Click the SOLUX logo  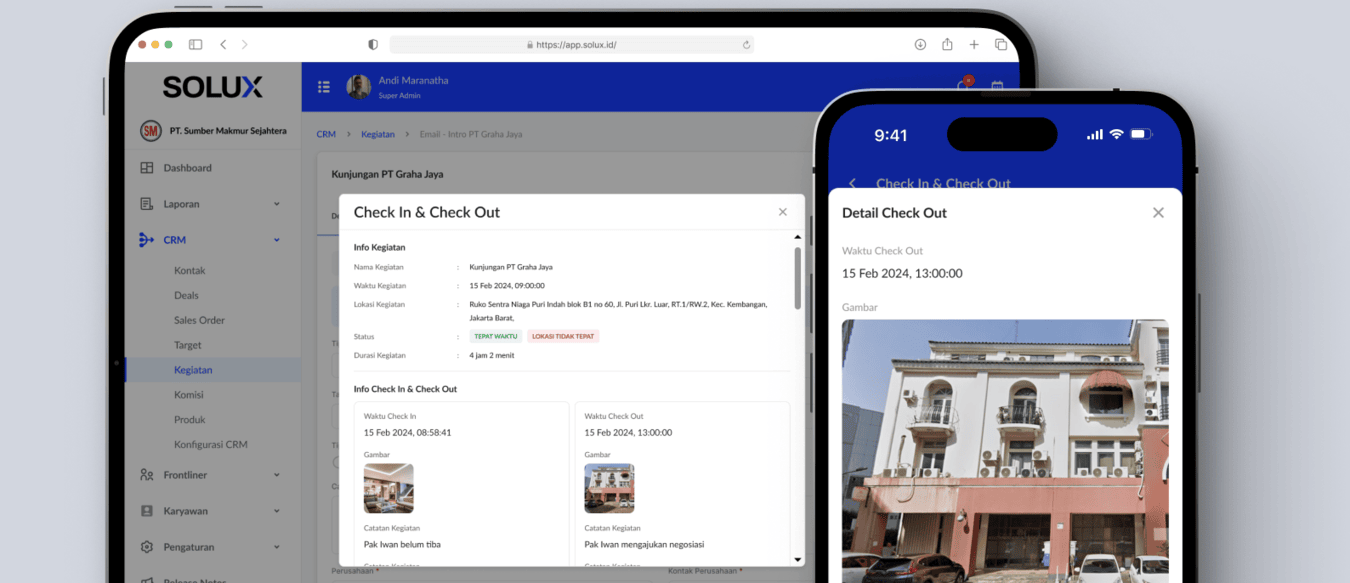pyautogui.click(x=213, y=87)
